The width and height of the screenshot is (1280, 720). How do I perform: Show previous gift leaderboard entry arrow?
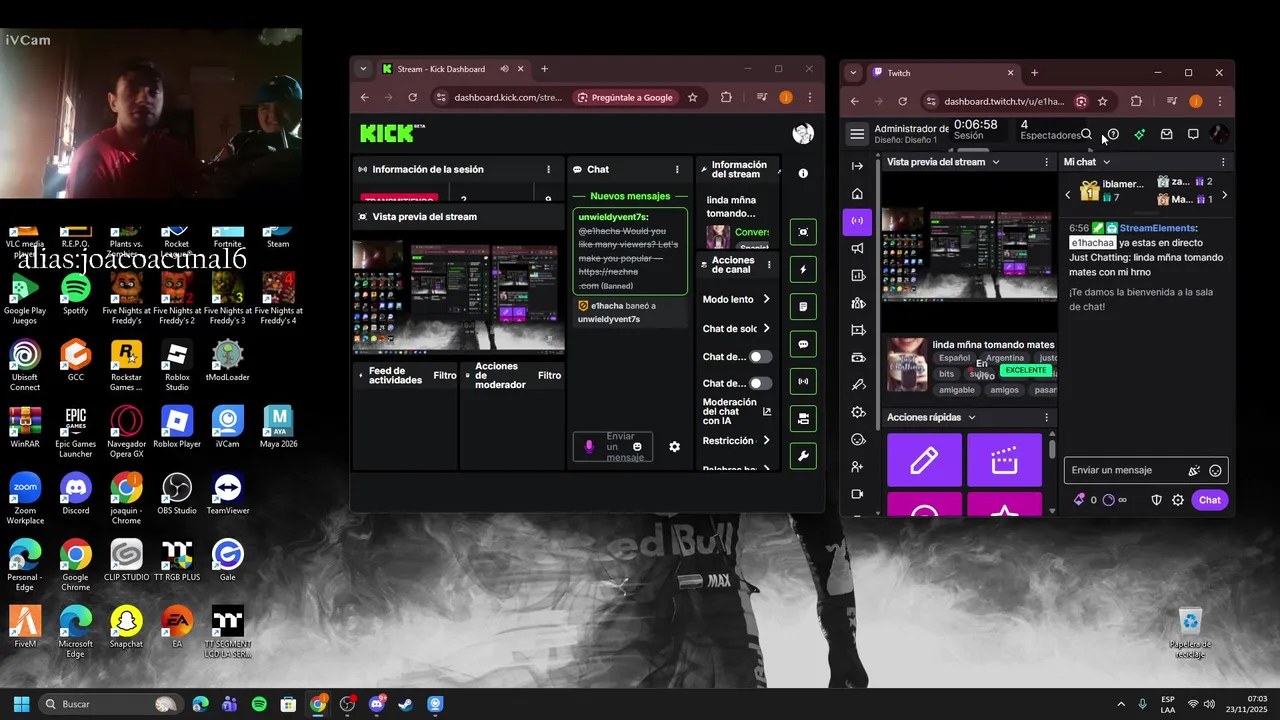click(x=1068, y=195)
